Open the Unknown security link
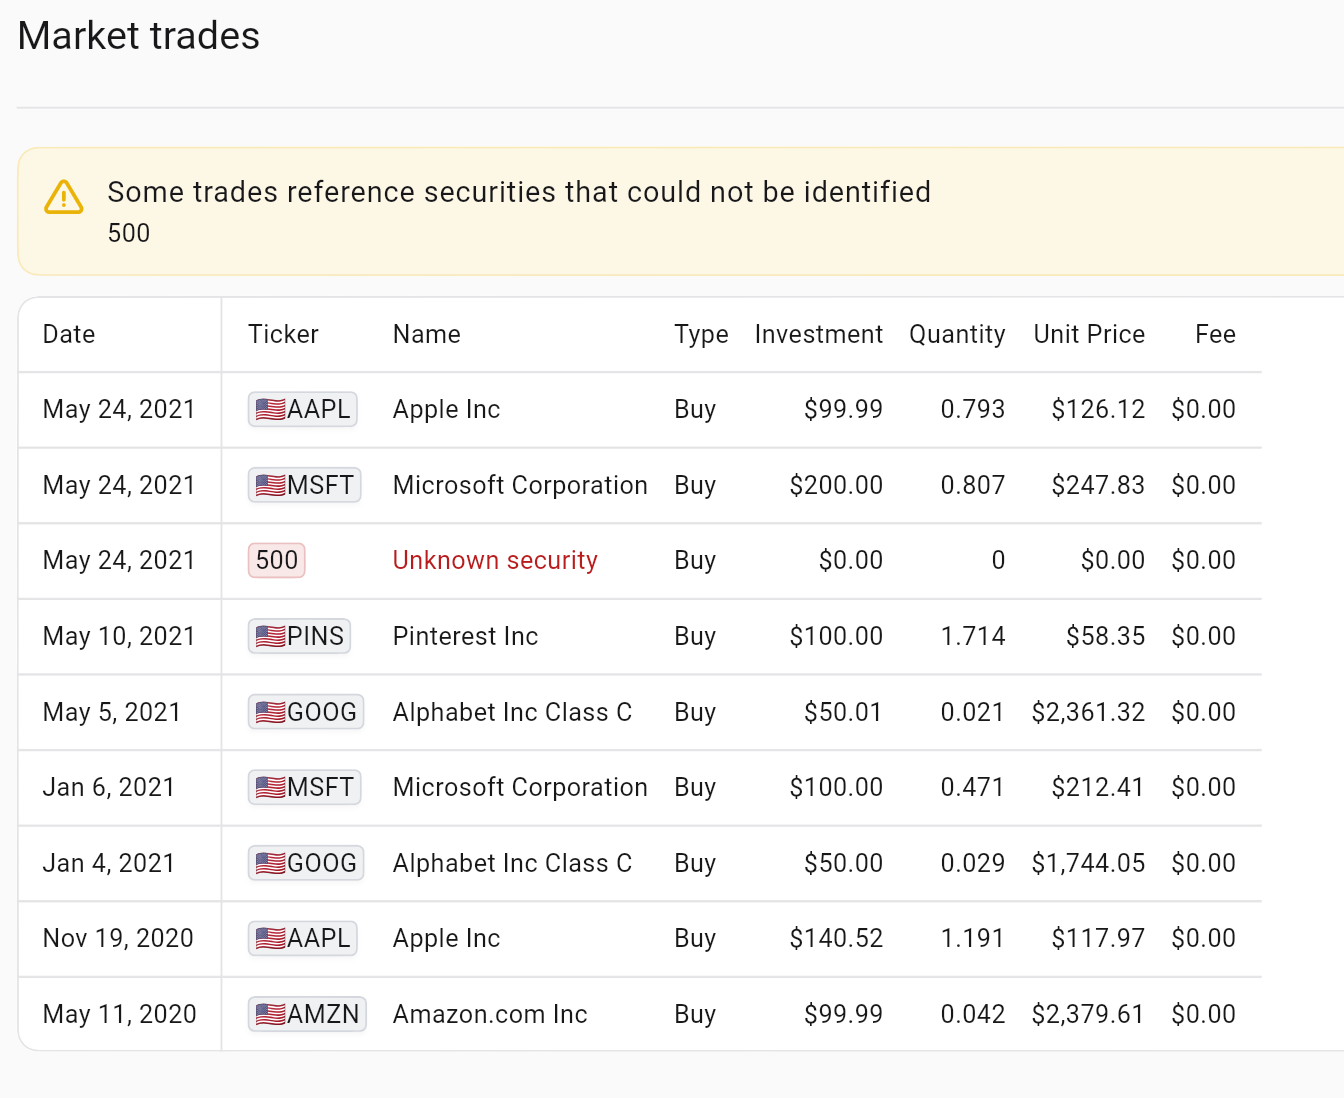Viewport: 1344px width, 1098px height. [x=495, y=560]
